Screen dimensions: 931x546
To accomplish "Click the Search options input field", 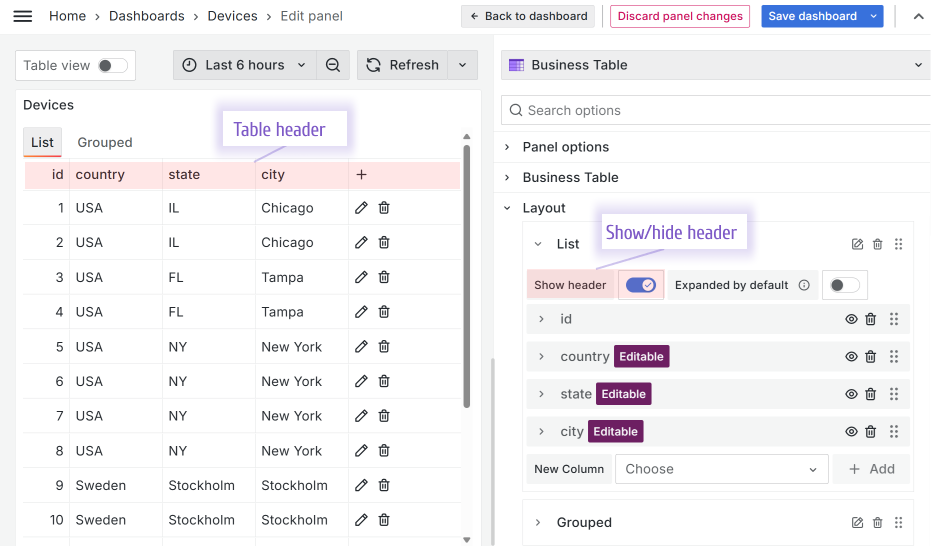I will 715,111.
